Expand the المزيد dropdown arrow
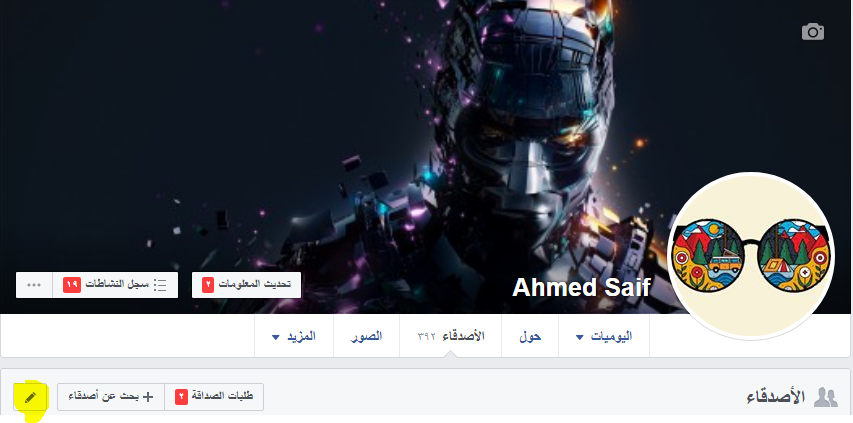This screenshot has height=423, width=853. [275, 337]
